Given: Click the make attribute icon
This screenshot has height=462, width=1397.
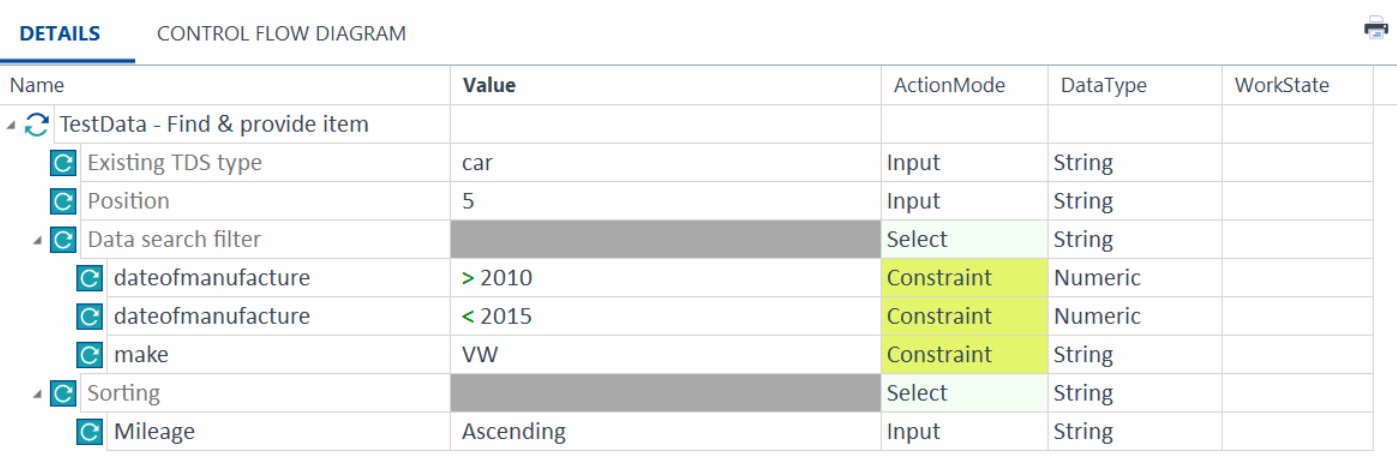Looking at the screenshot, I should [x=90, y=355].
